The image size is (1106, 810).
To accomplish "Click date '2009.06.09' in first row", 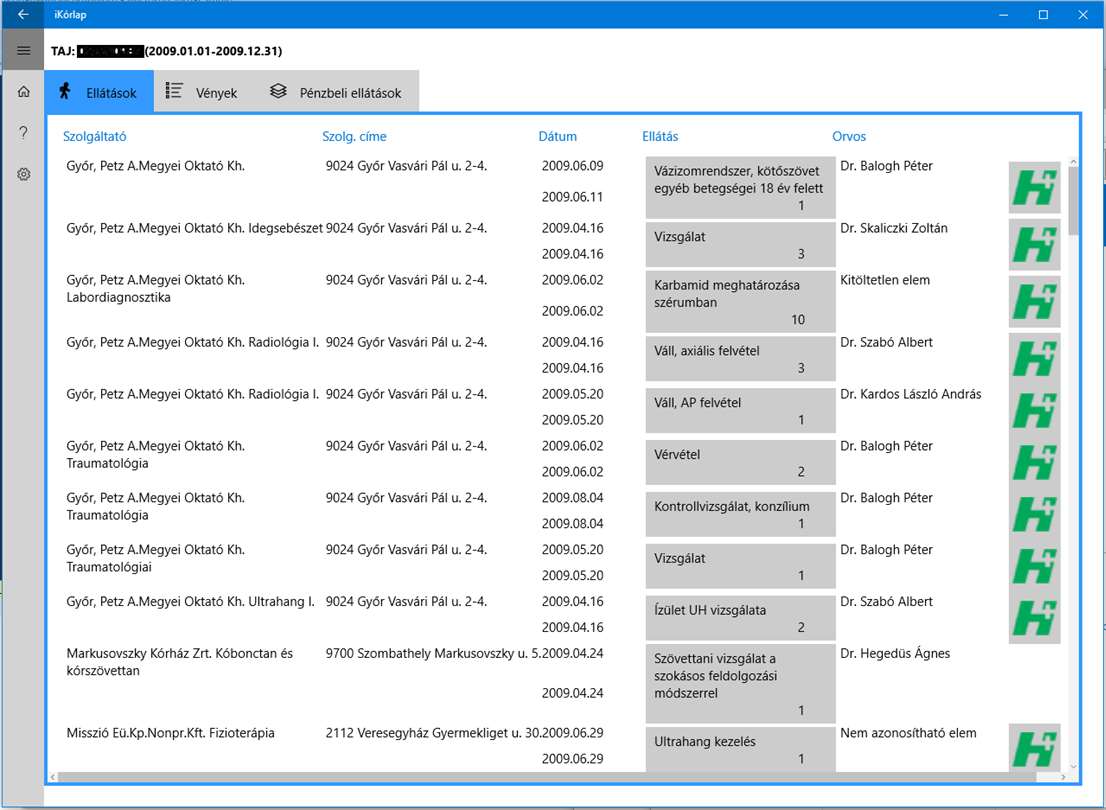I will [x=572, y=166].
